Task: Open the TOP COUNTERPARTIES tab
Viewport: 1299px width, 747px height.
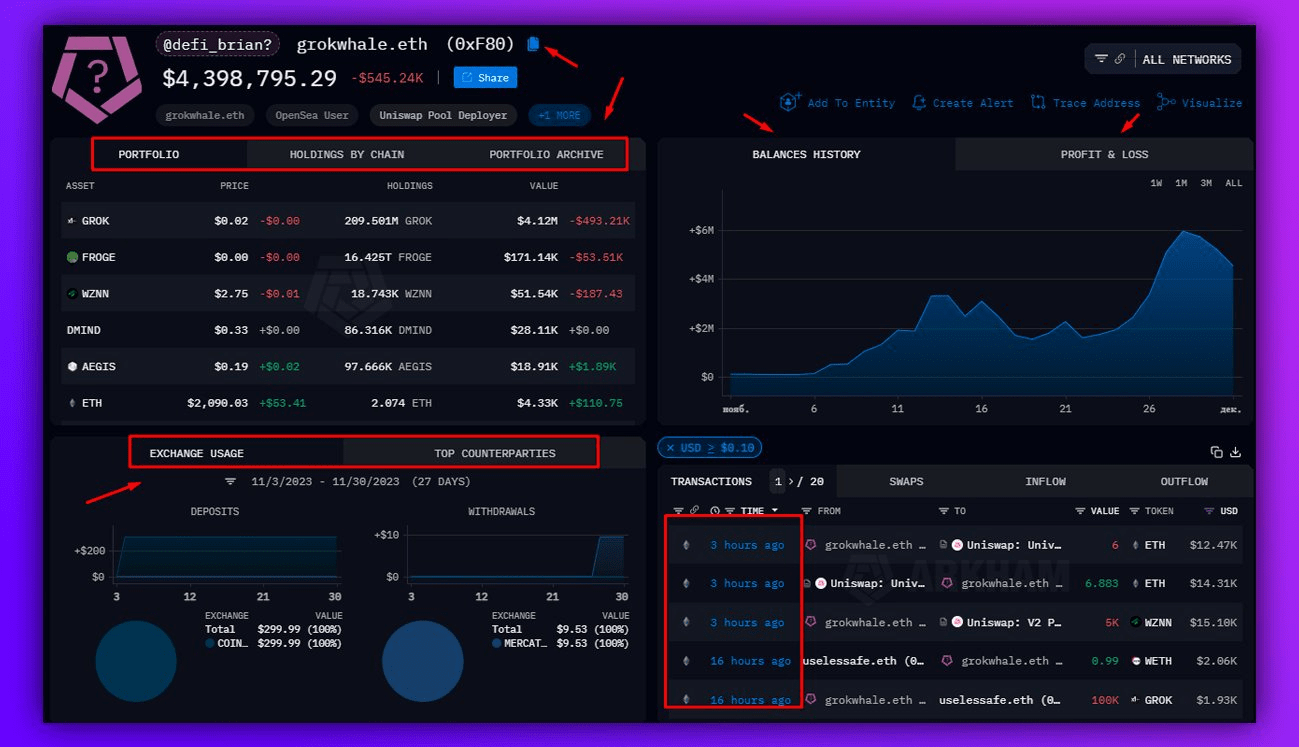Action: point(494,453)
